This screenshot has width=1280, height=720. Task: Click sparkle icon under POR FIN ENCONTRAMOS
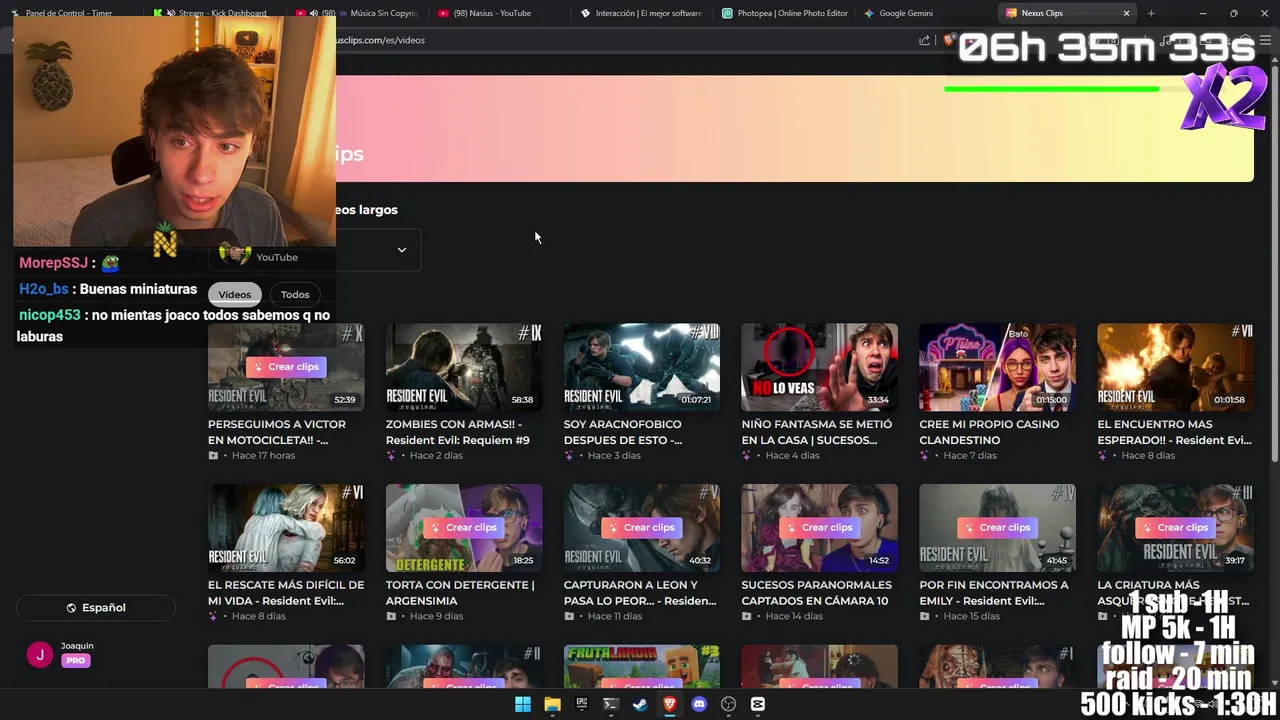pyautogui.click(x=925, y=617)
